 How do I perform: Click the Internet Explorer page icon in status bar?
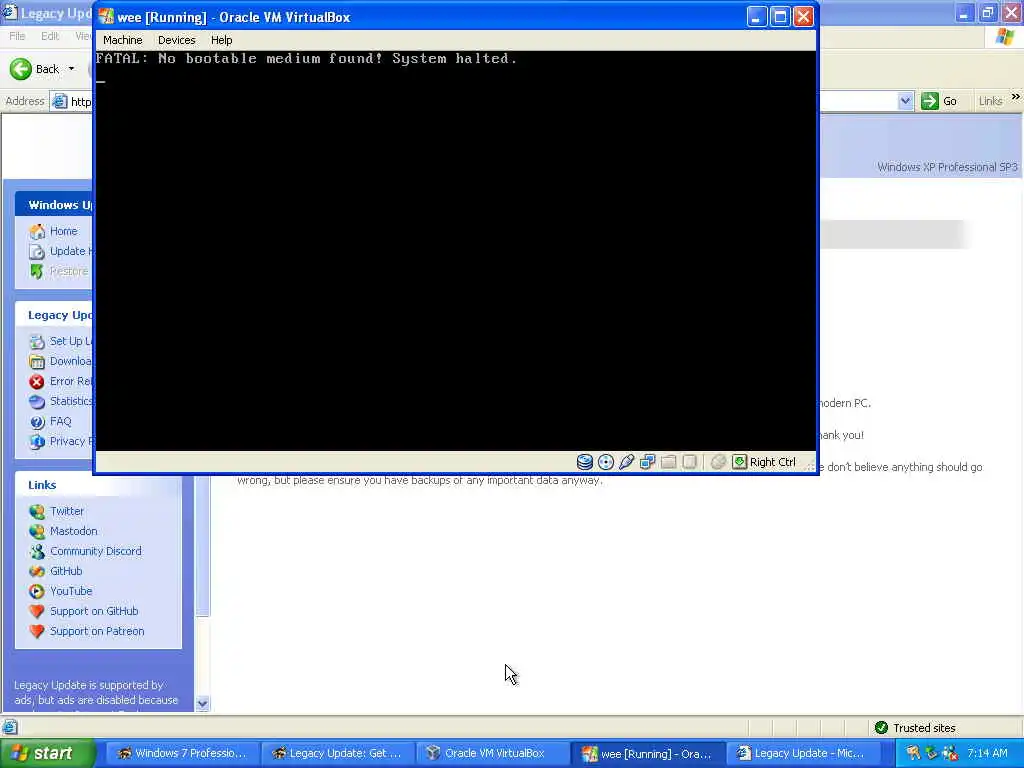10,727
